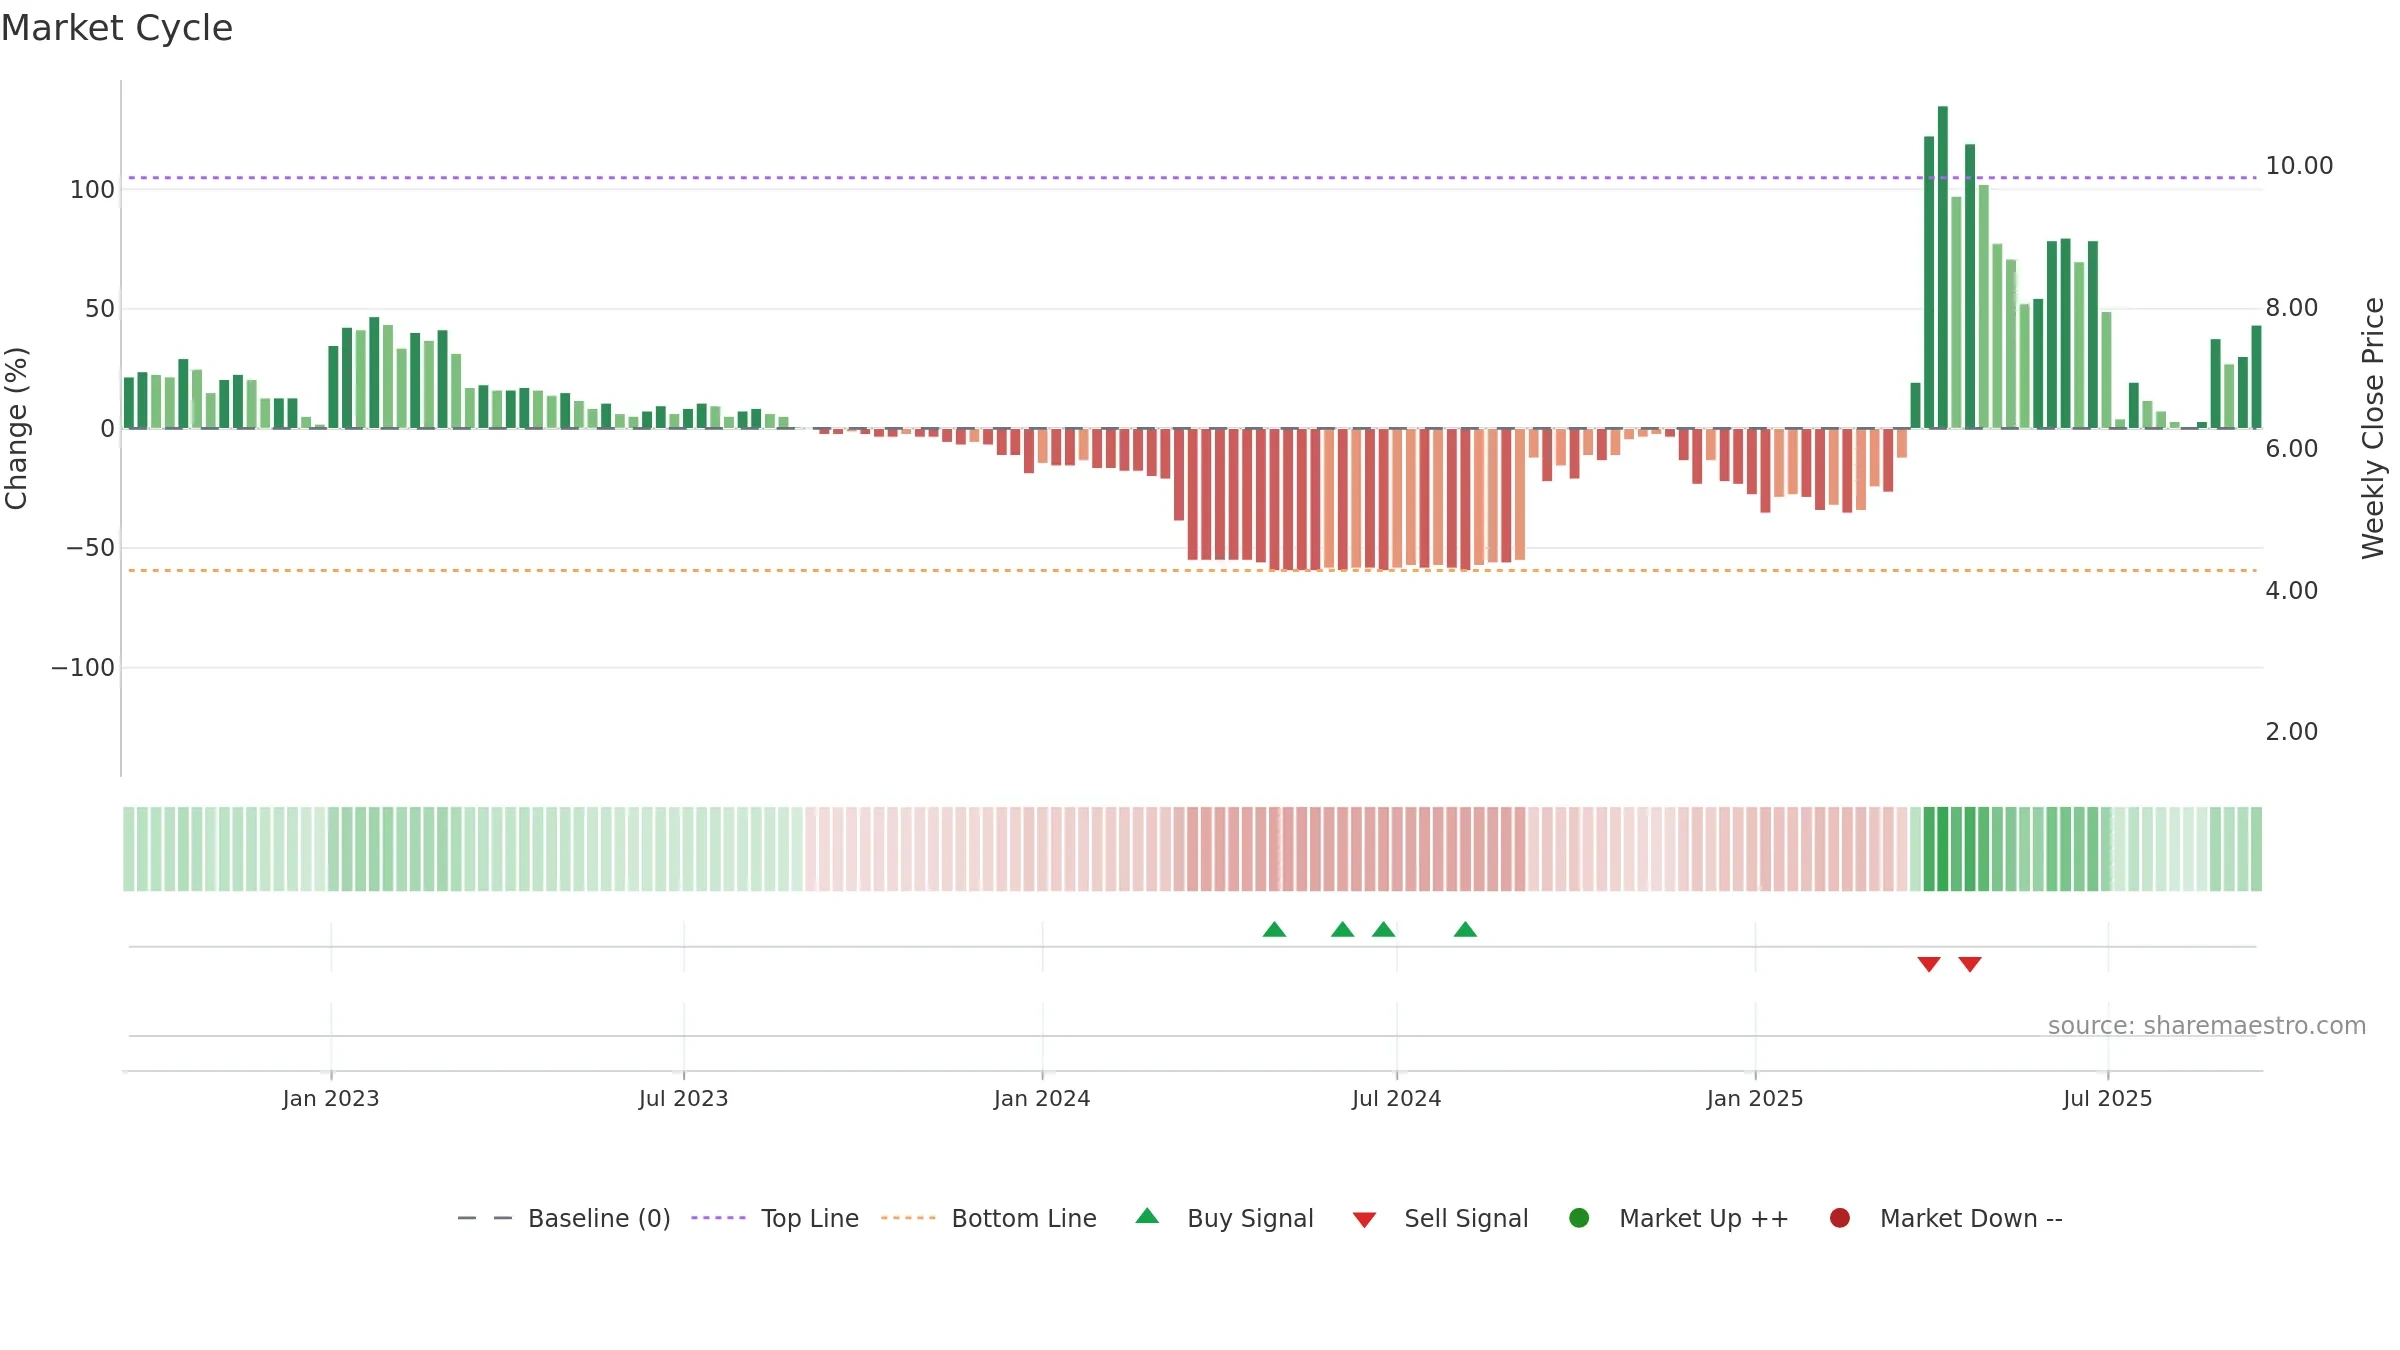Click the source: sharemaestro.com text
Image resolution: width=2400 pixels, height=1350 pixels.
[2207, 1026]
